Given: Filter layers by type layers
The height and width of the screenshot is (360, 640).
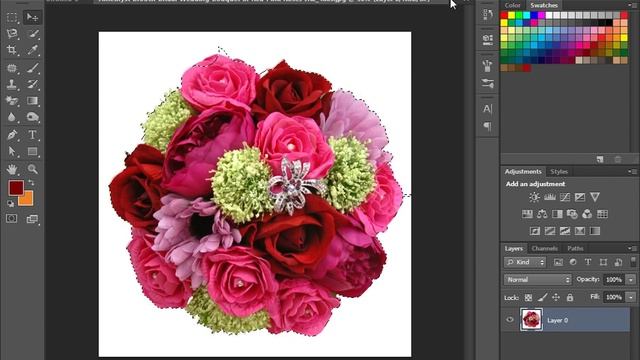Looking at the screenshot, I should tap(588, 262).
